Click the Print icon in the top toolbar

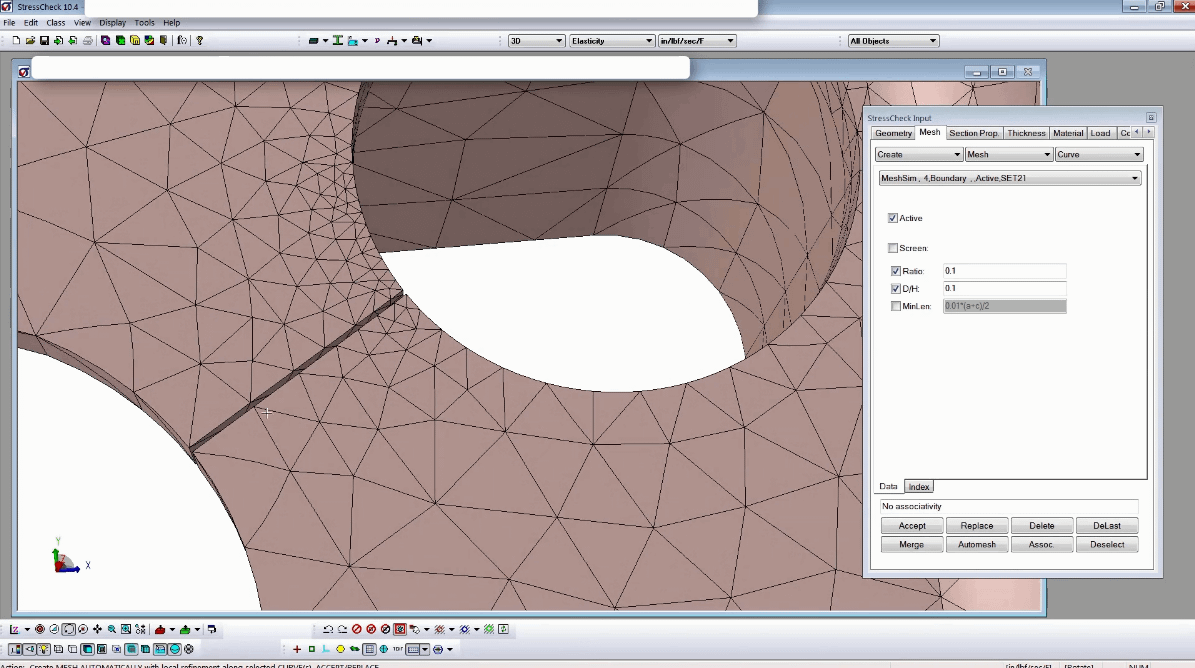click(88, 41)
